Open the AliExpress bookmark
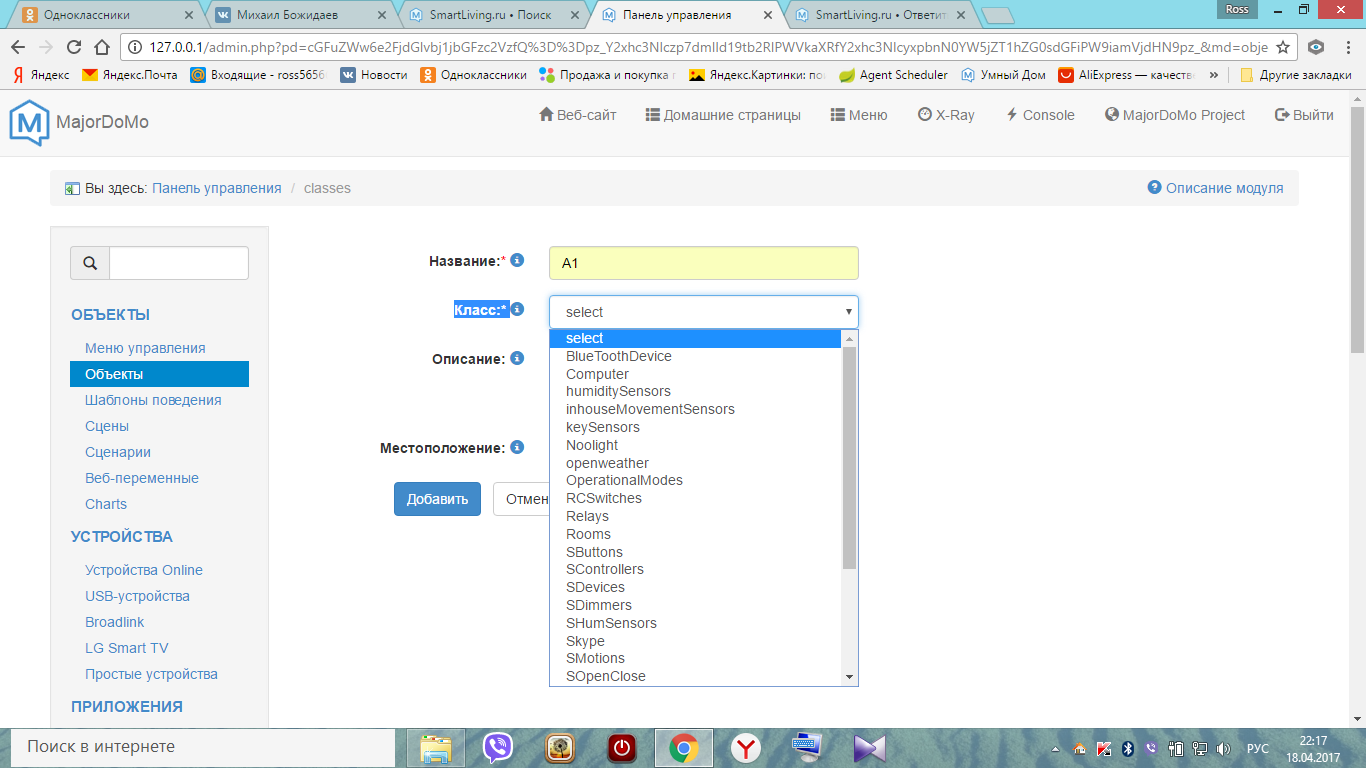 tap(1127, 75)
